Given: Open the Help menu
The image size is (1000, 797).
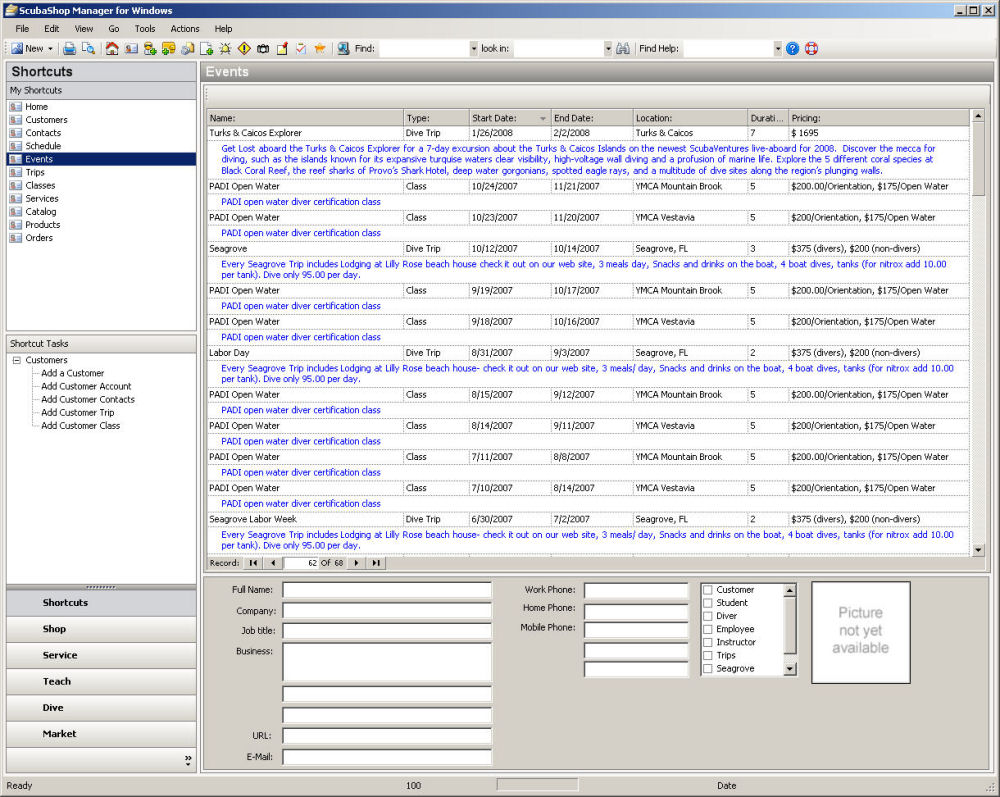Looking at the screenshot, I should 223,29.
